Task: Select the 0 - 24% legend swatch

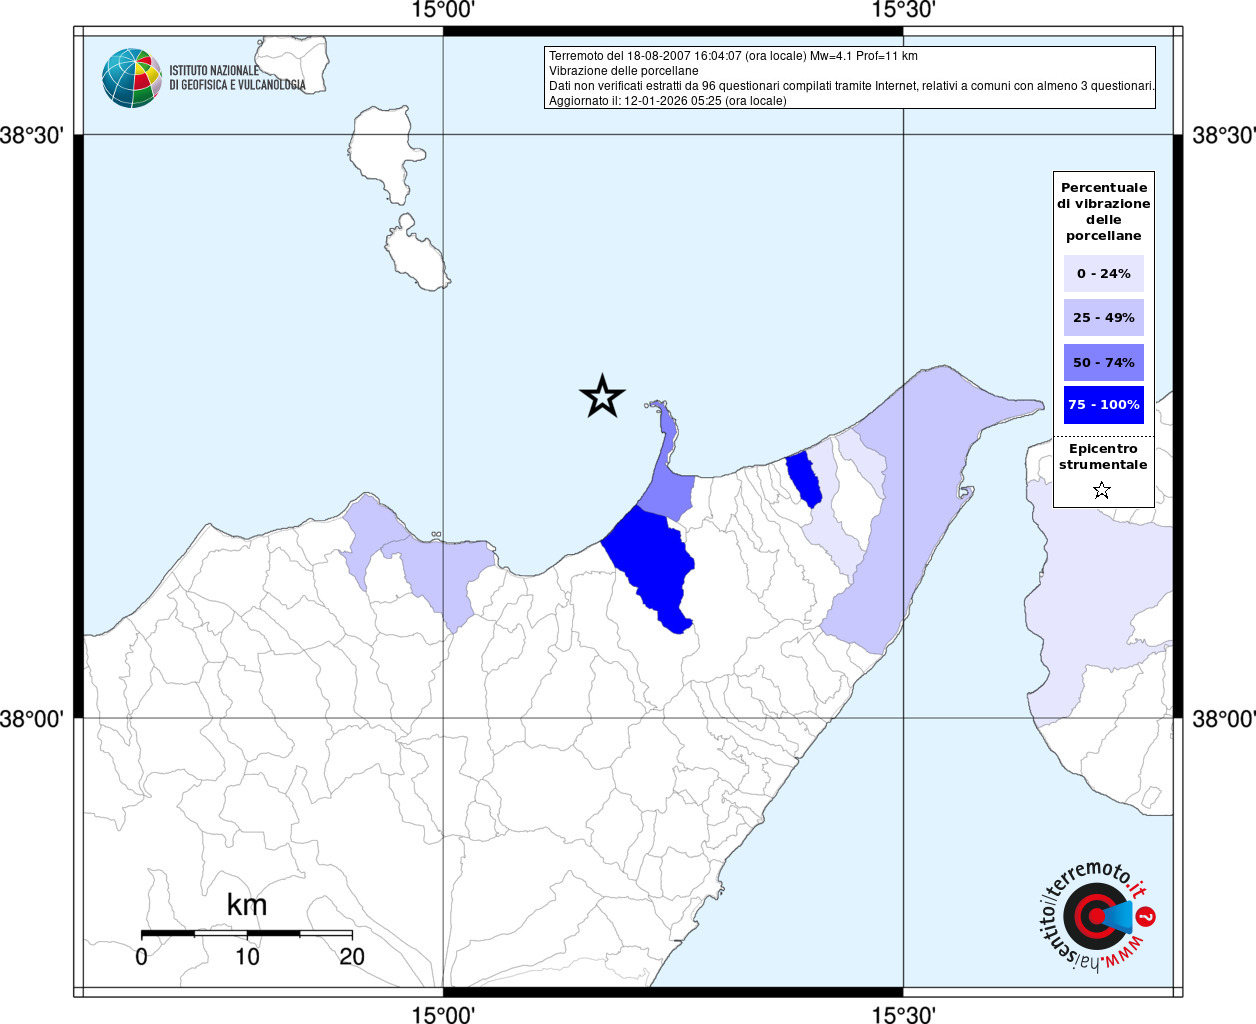Action: (x=1103, y=273)
